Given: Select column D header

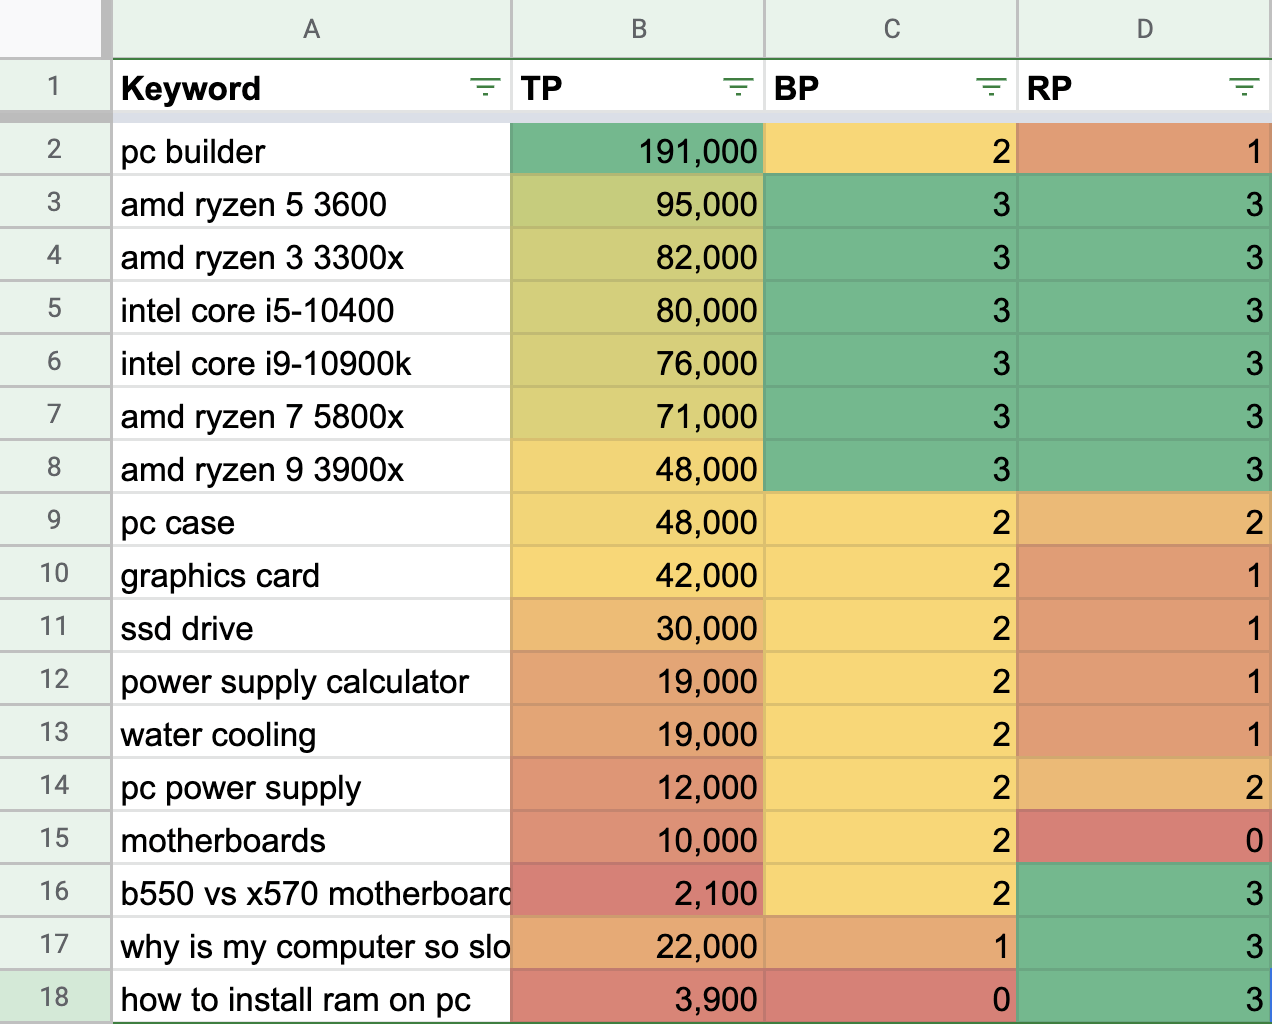Looking at the screenshot, I should point(1143,29).
